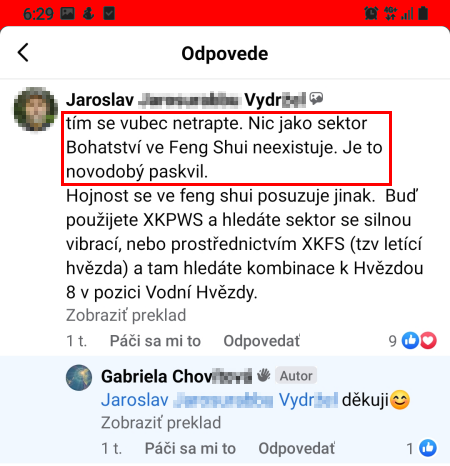Tap the back arrow beside Odpovede
The width and height of the screenshot is (450, 466).
click(23, 53)
